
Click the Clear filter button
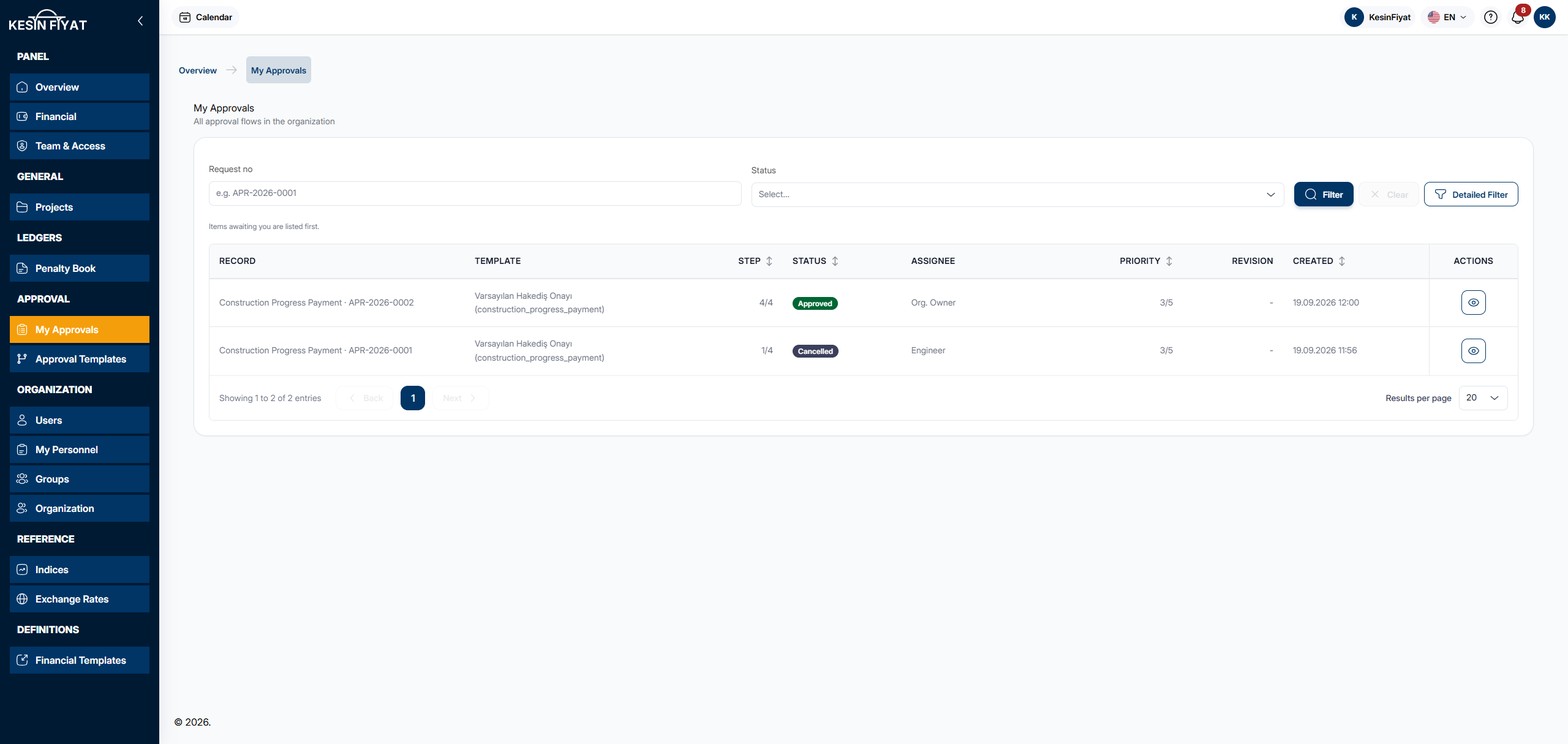click(x=1388, y=194)
